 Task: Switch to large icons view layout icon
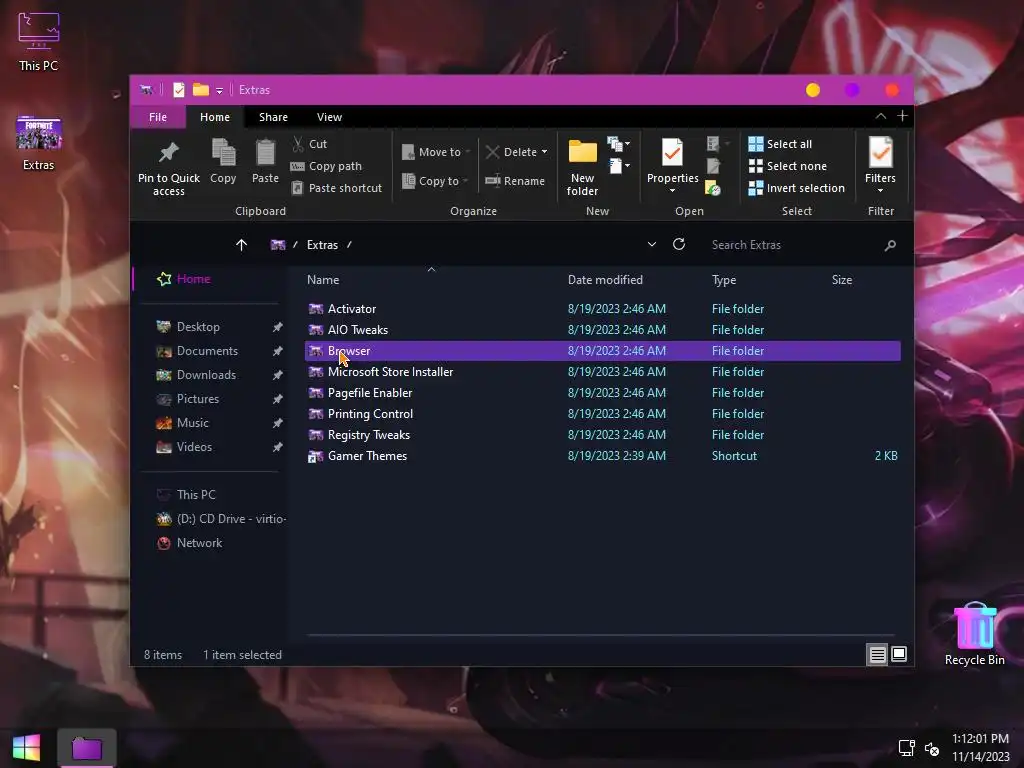point(899,654)
